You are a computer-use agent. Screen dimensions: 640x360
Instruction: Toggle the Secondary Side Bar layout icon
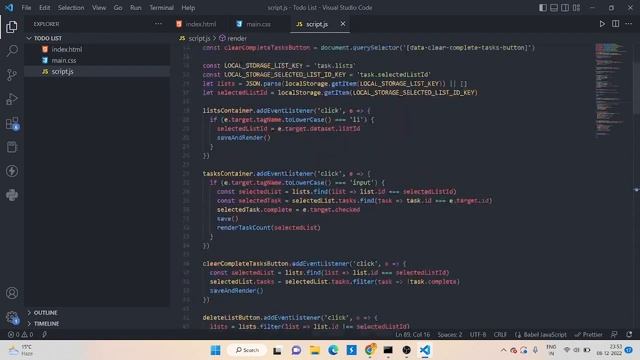pyautogui.click(x=565, y=7)
